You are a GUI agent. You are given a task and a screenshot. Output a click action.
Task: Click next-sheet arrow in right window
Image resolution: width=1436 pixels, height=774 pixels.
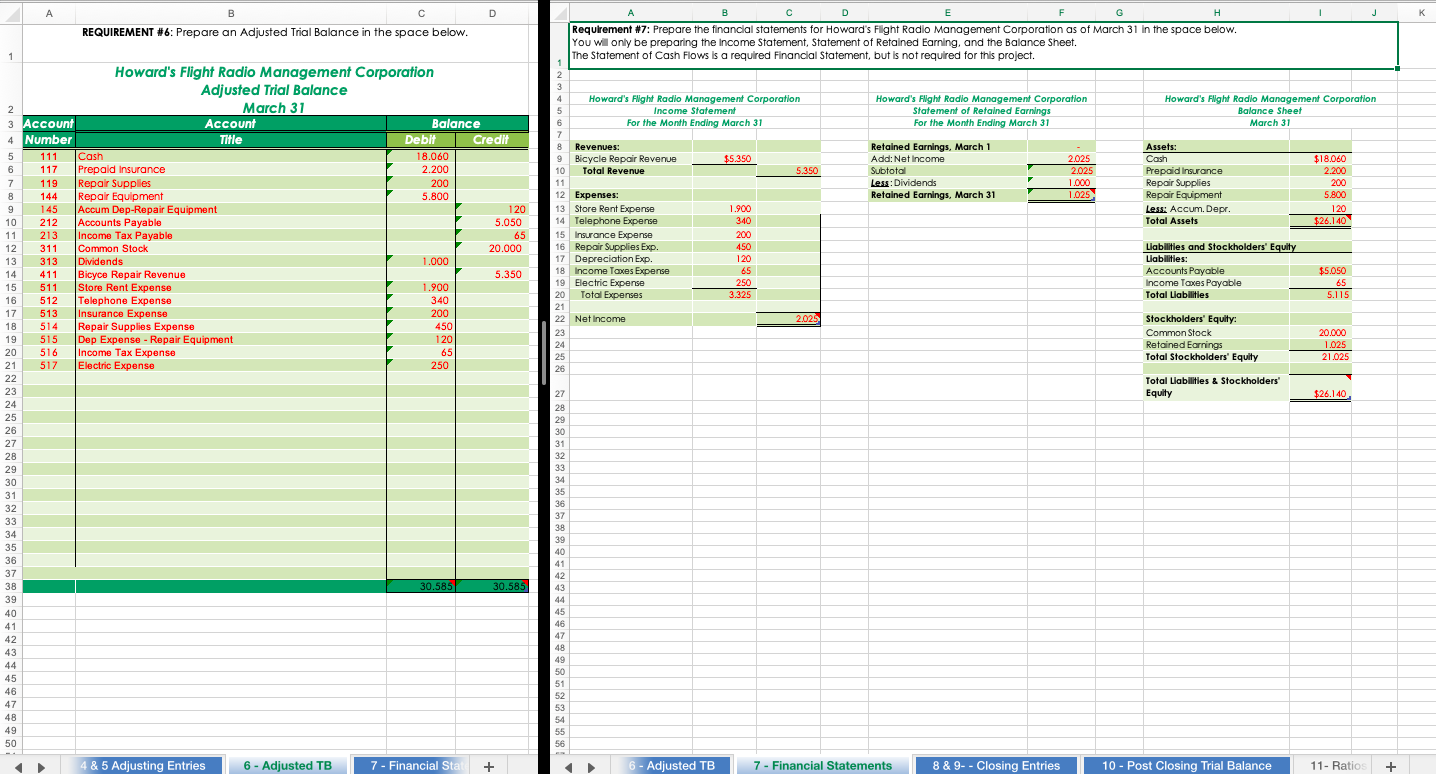click(x=594, y=766)
